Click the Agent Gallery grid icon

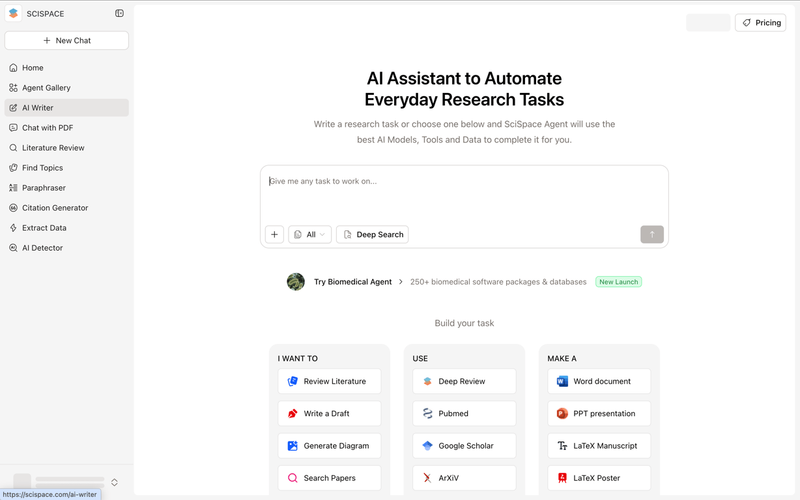(13, 88)
